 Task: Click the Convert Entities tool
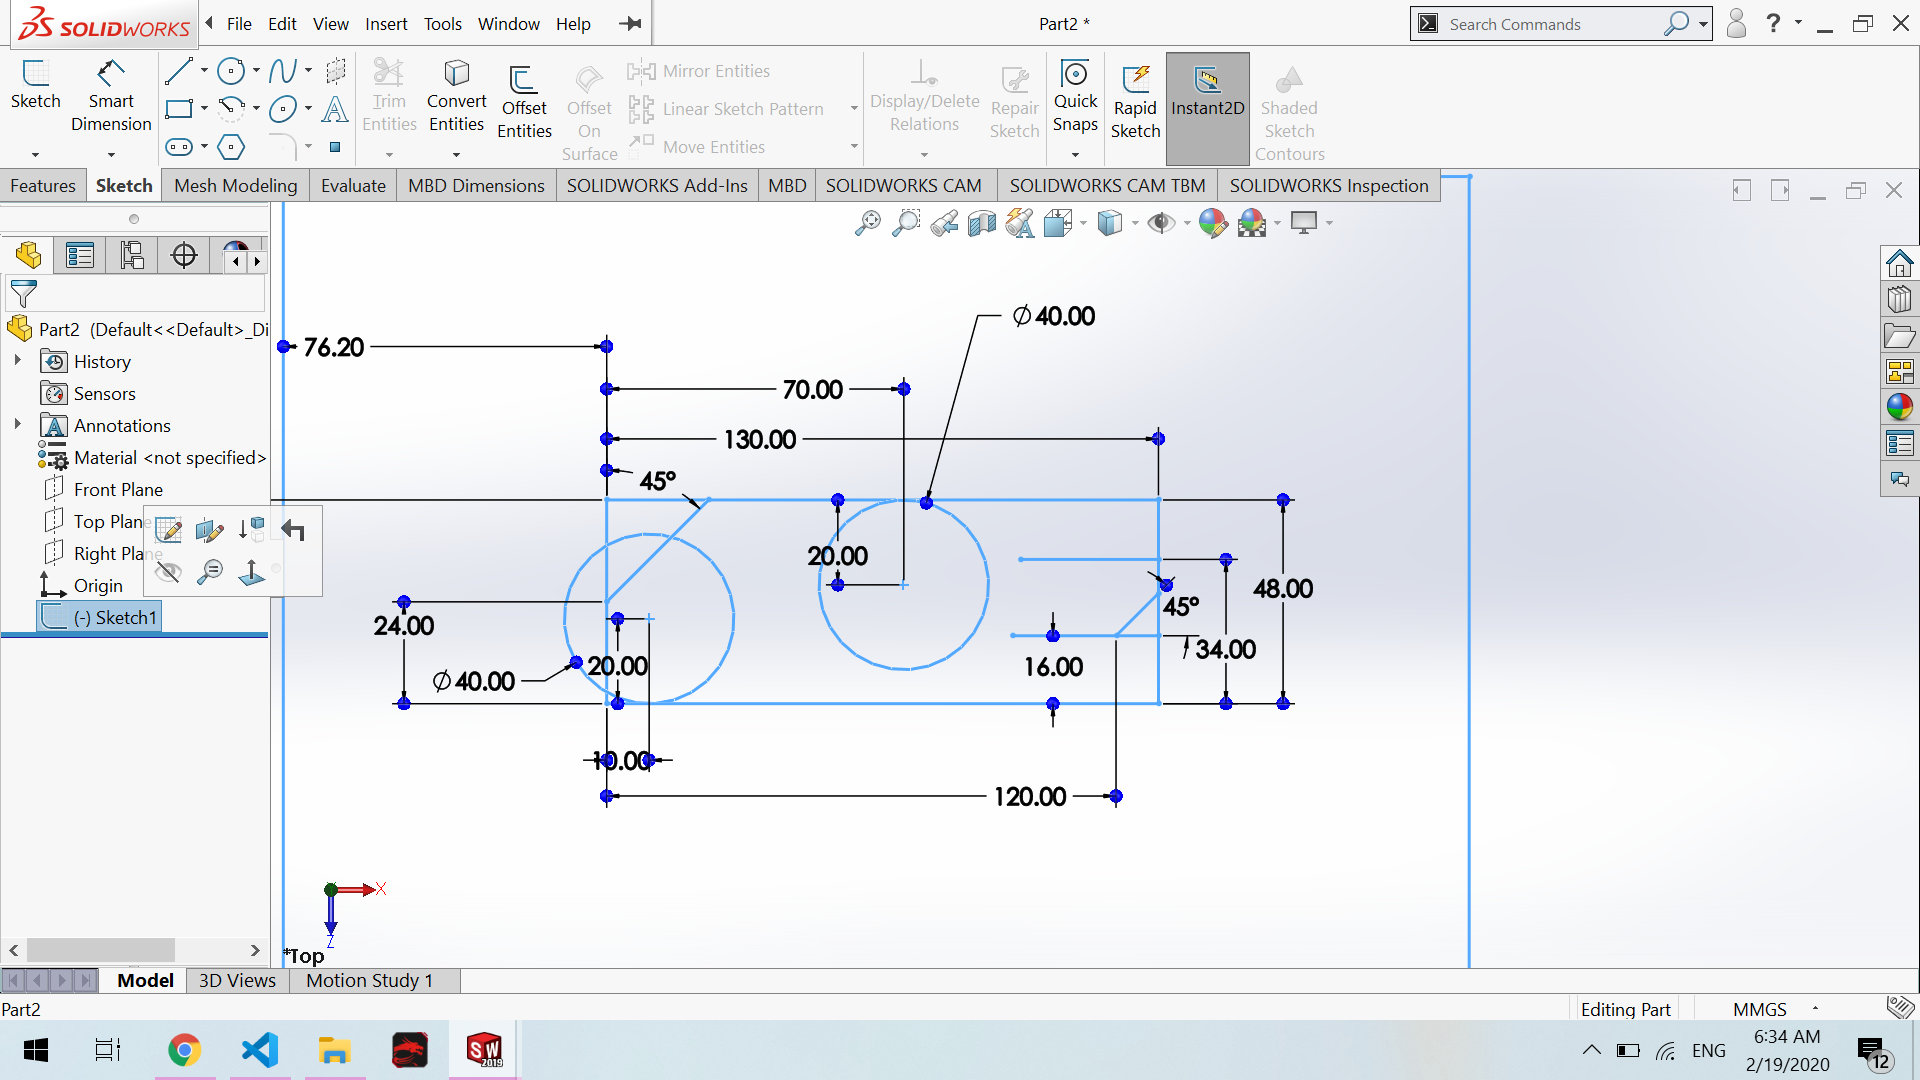(x=456, y=97)
